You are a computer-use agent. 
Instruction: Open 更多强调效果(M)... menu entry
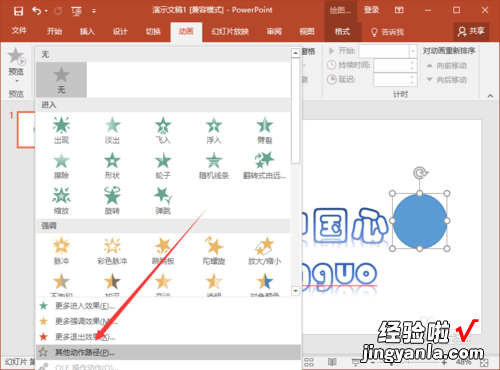(168, 321)
